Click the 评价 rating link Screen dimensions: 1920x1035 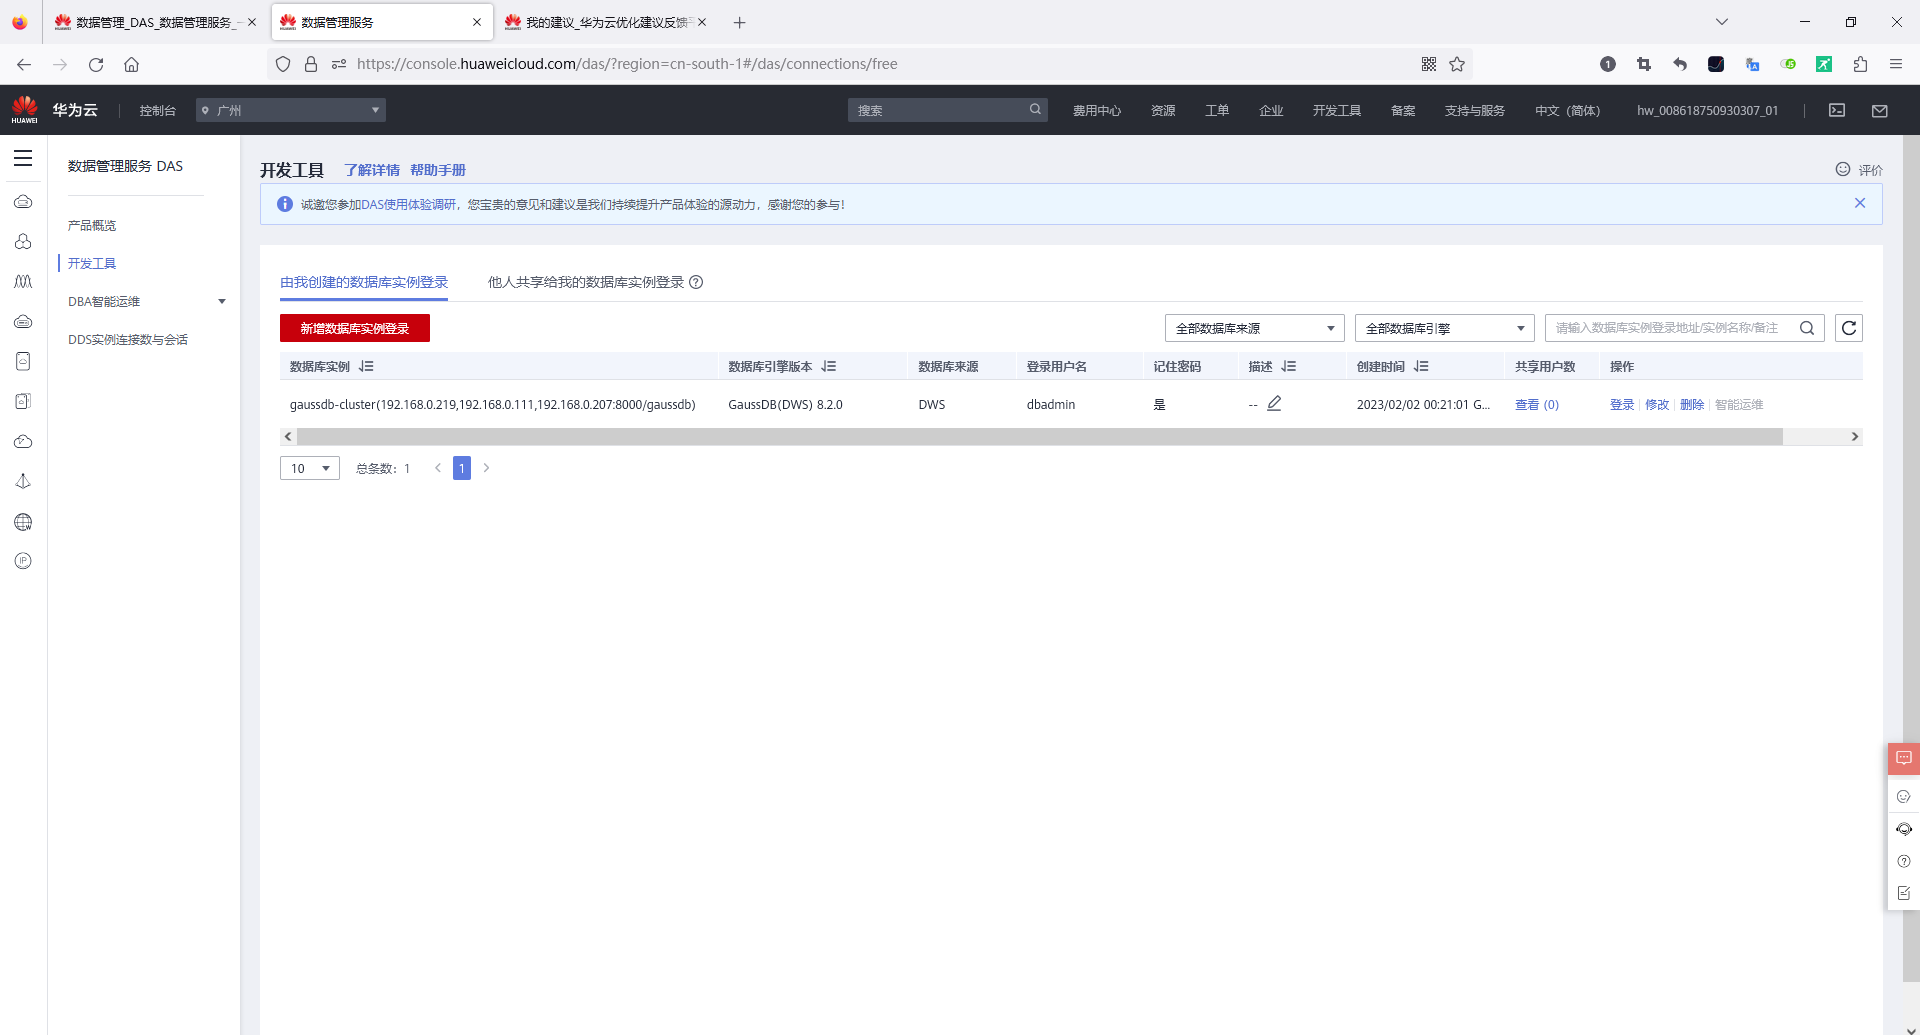tap(1859, 170)
